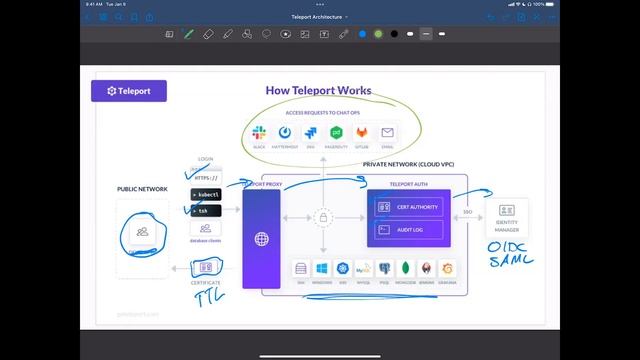The height and width of the screenshot is (360, 640).
Task: Select the Image insert tool
Action: coord(305,34)
